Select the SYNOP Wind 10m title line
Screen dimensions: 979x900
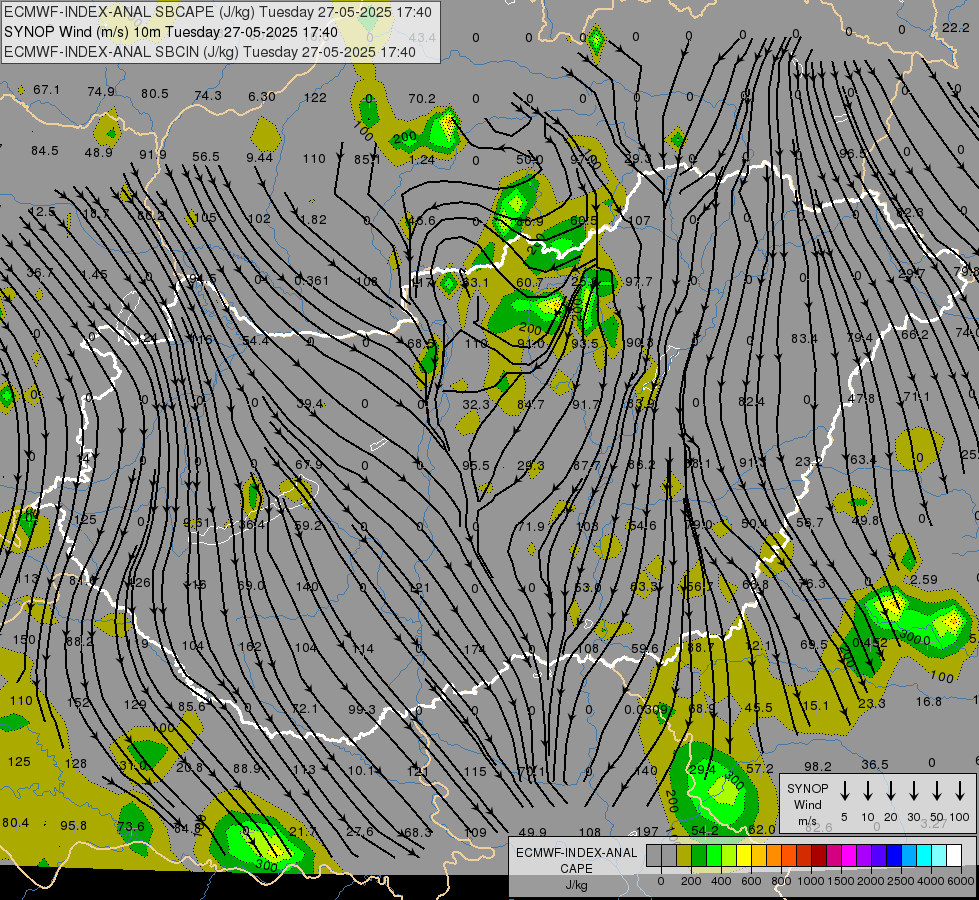pos(170,32)
